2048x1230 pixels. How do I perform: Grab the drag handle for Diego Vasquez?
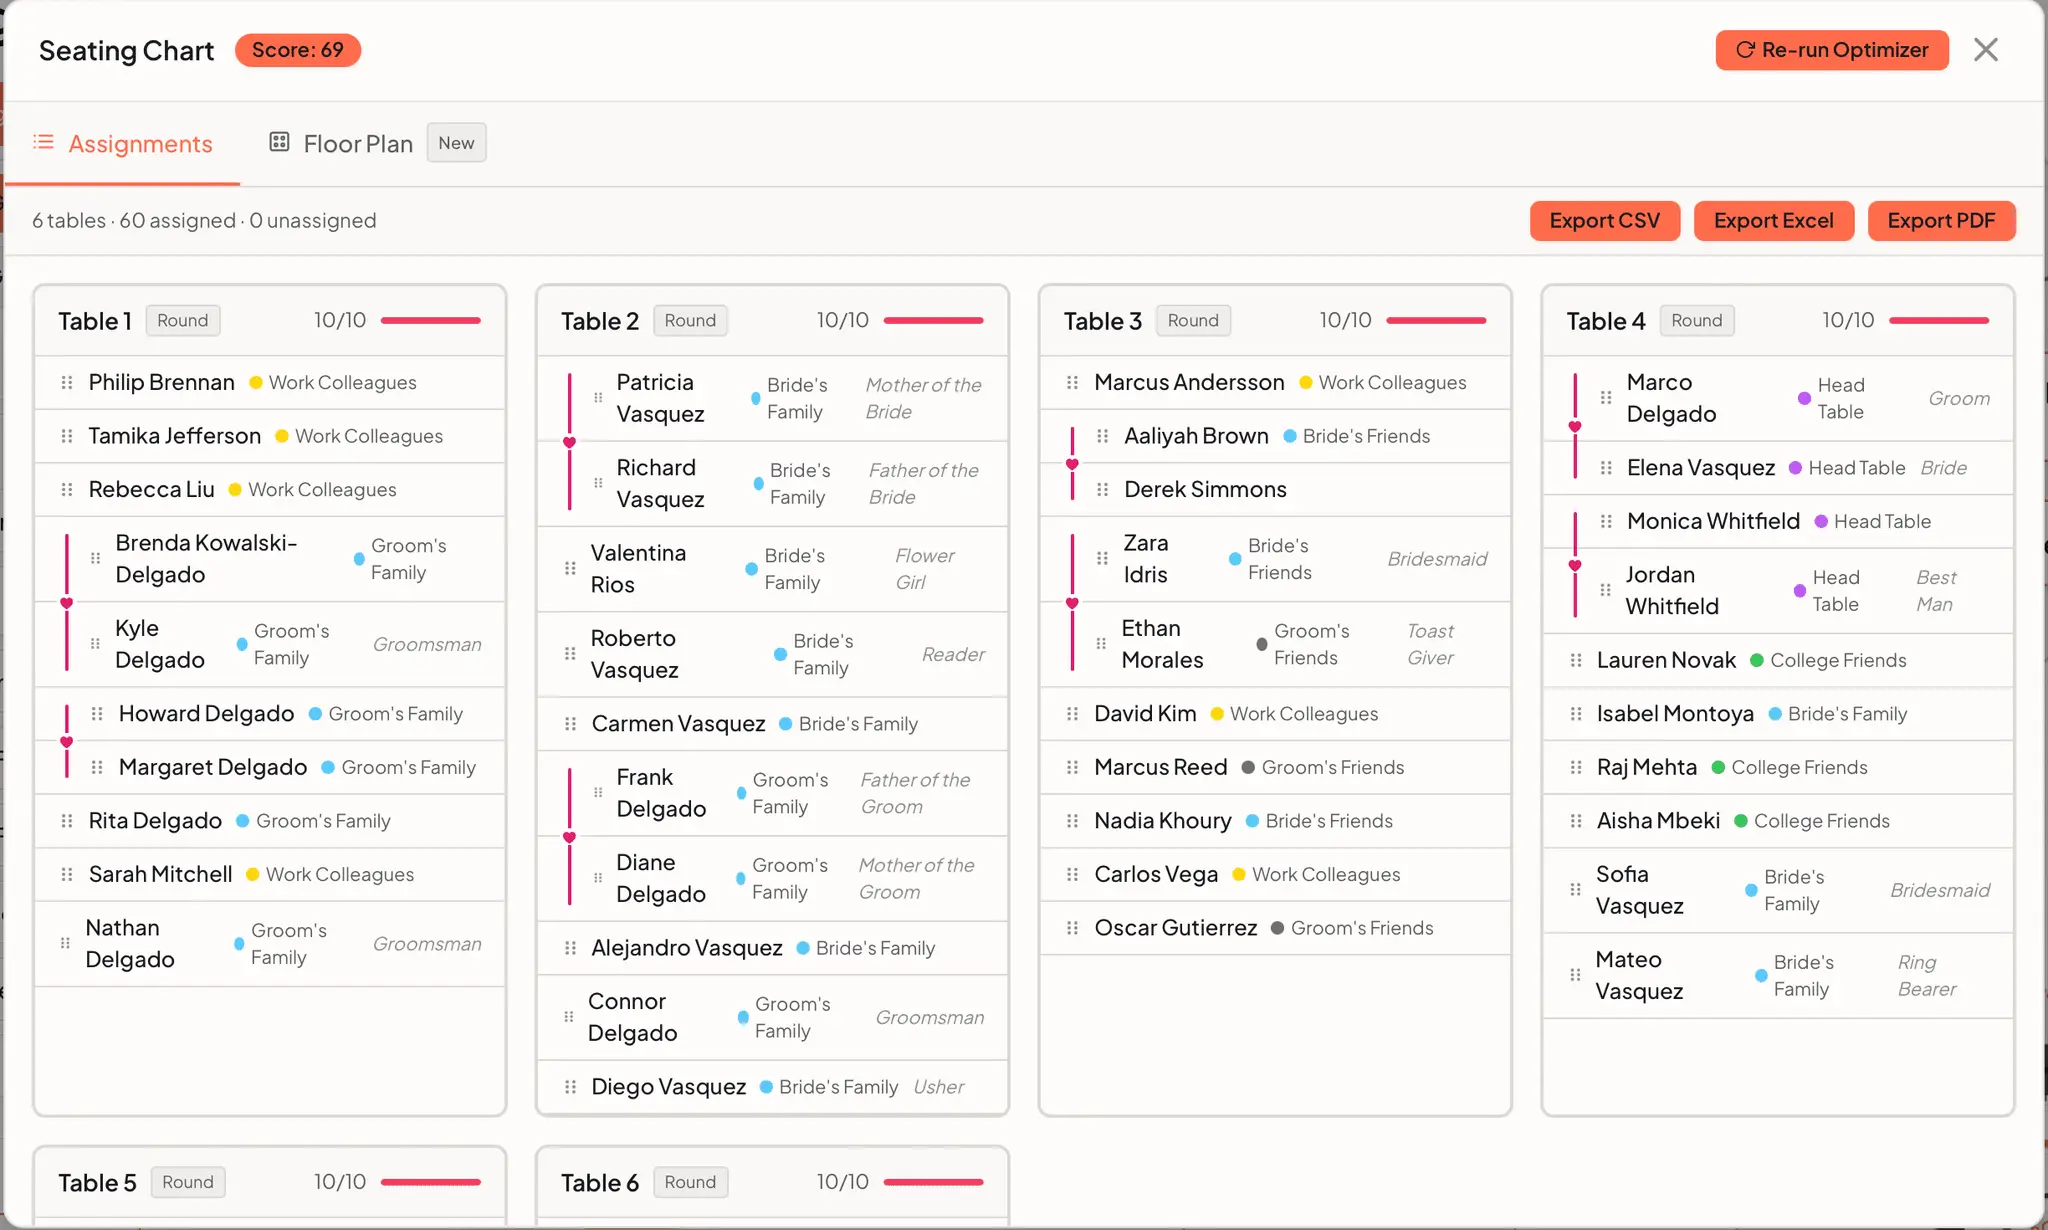[570, 1087]
